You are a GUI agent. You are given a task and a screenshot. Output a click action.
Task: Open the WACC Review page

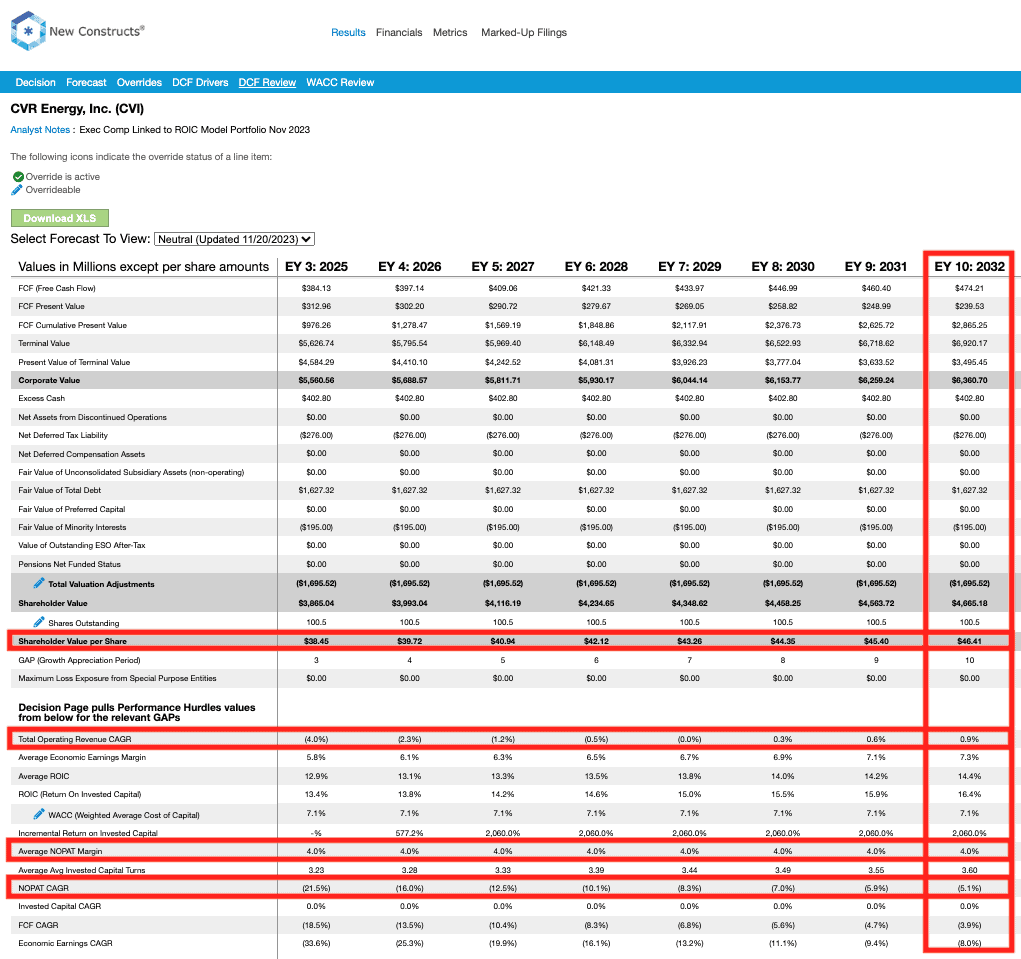point(340,83)
